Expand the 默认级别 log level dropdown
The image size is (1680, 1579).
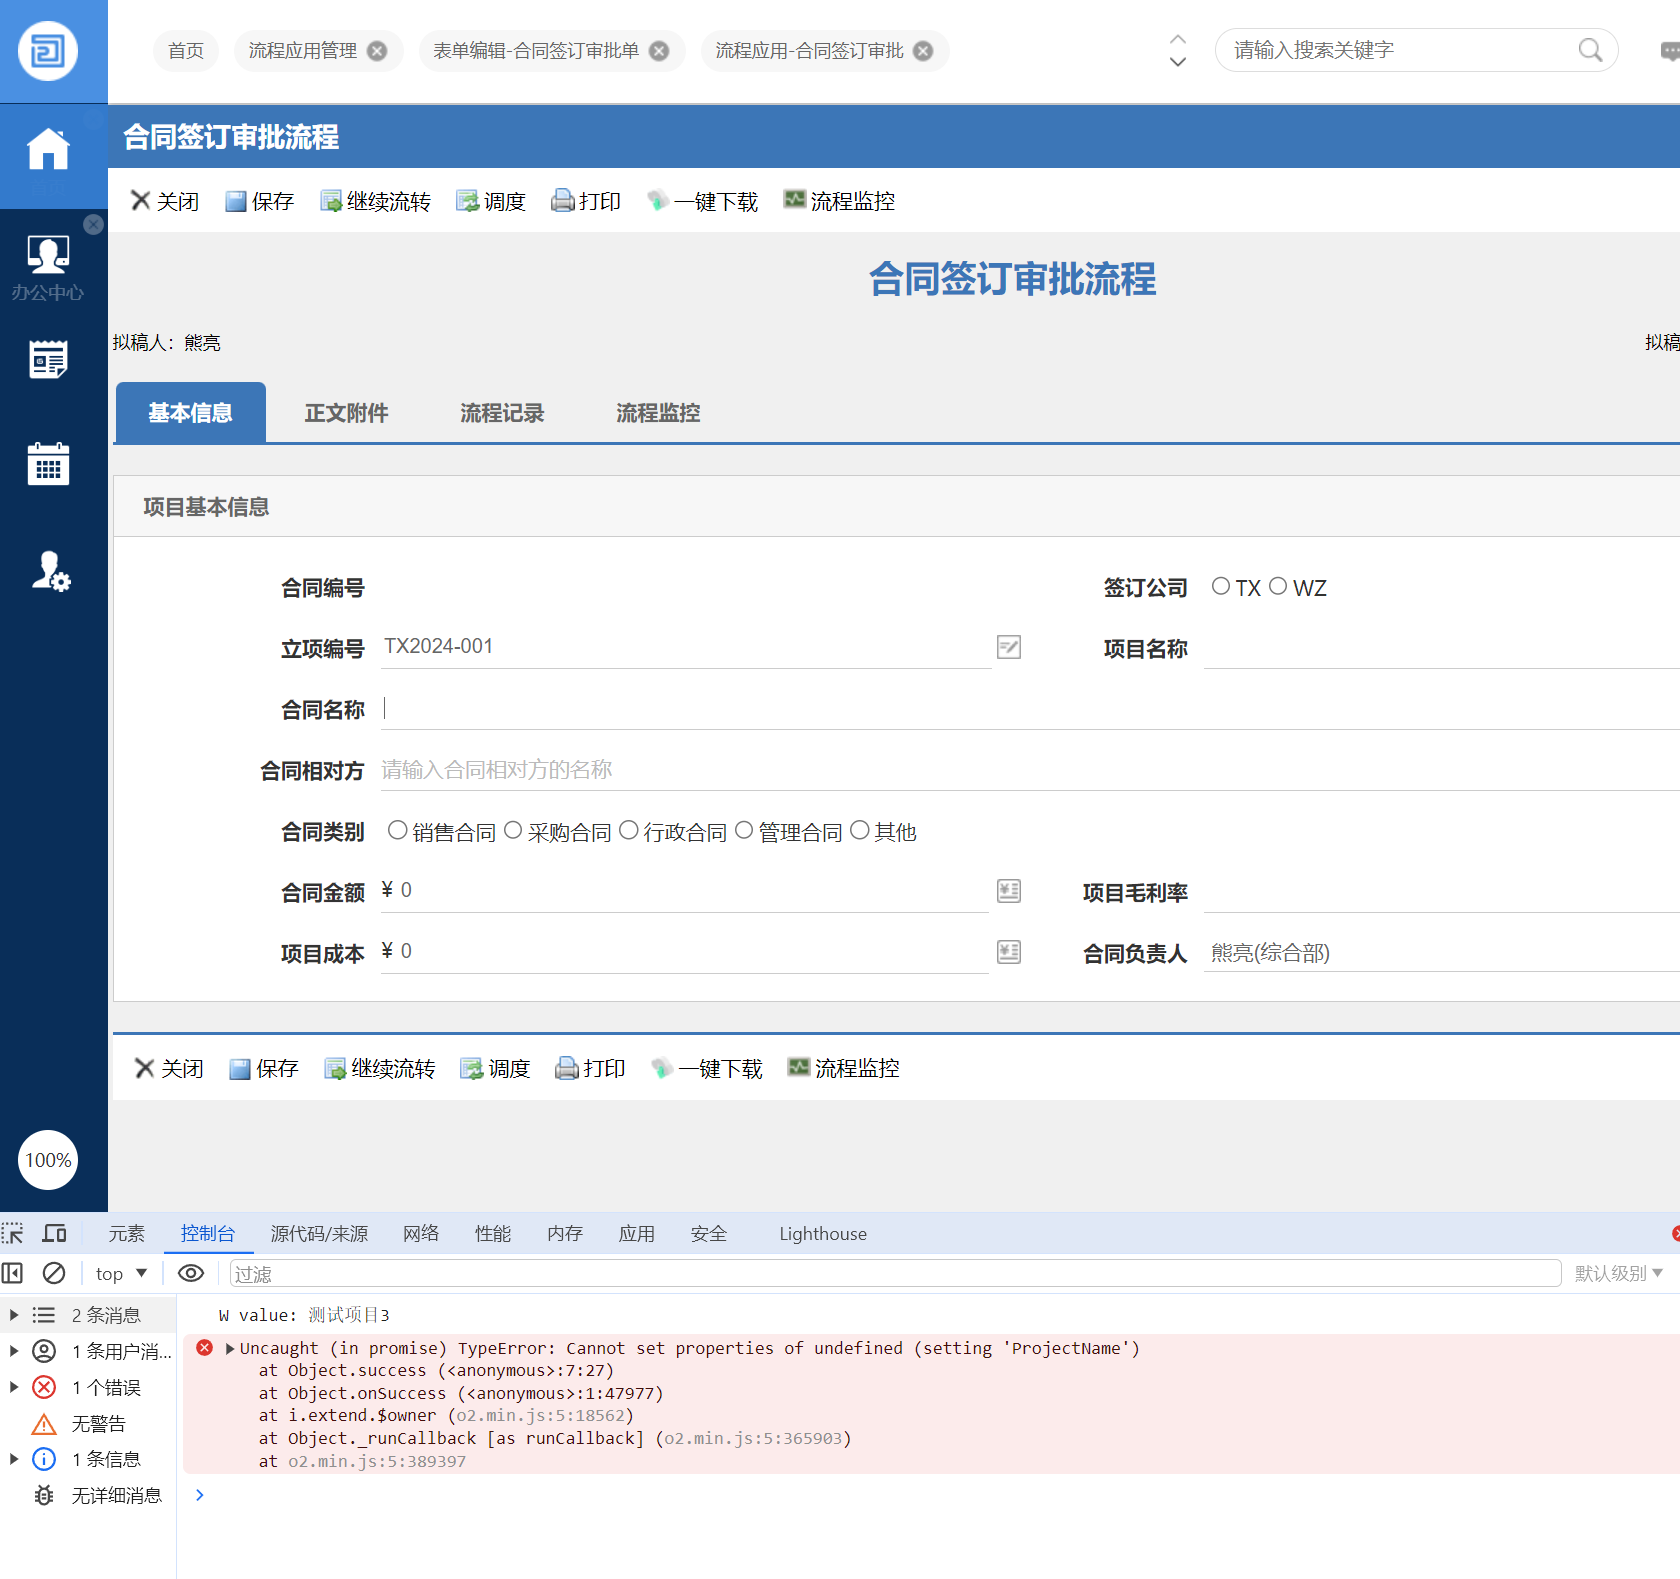[1618, 1273]
